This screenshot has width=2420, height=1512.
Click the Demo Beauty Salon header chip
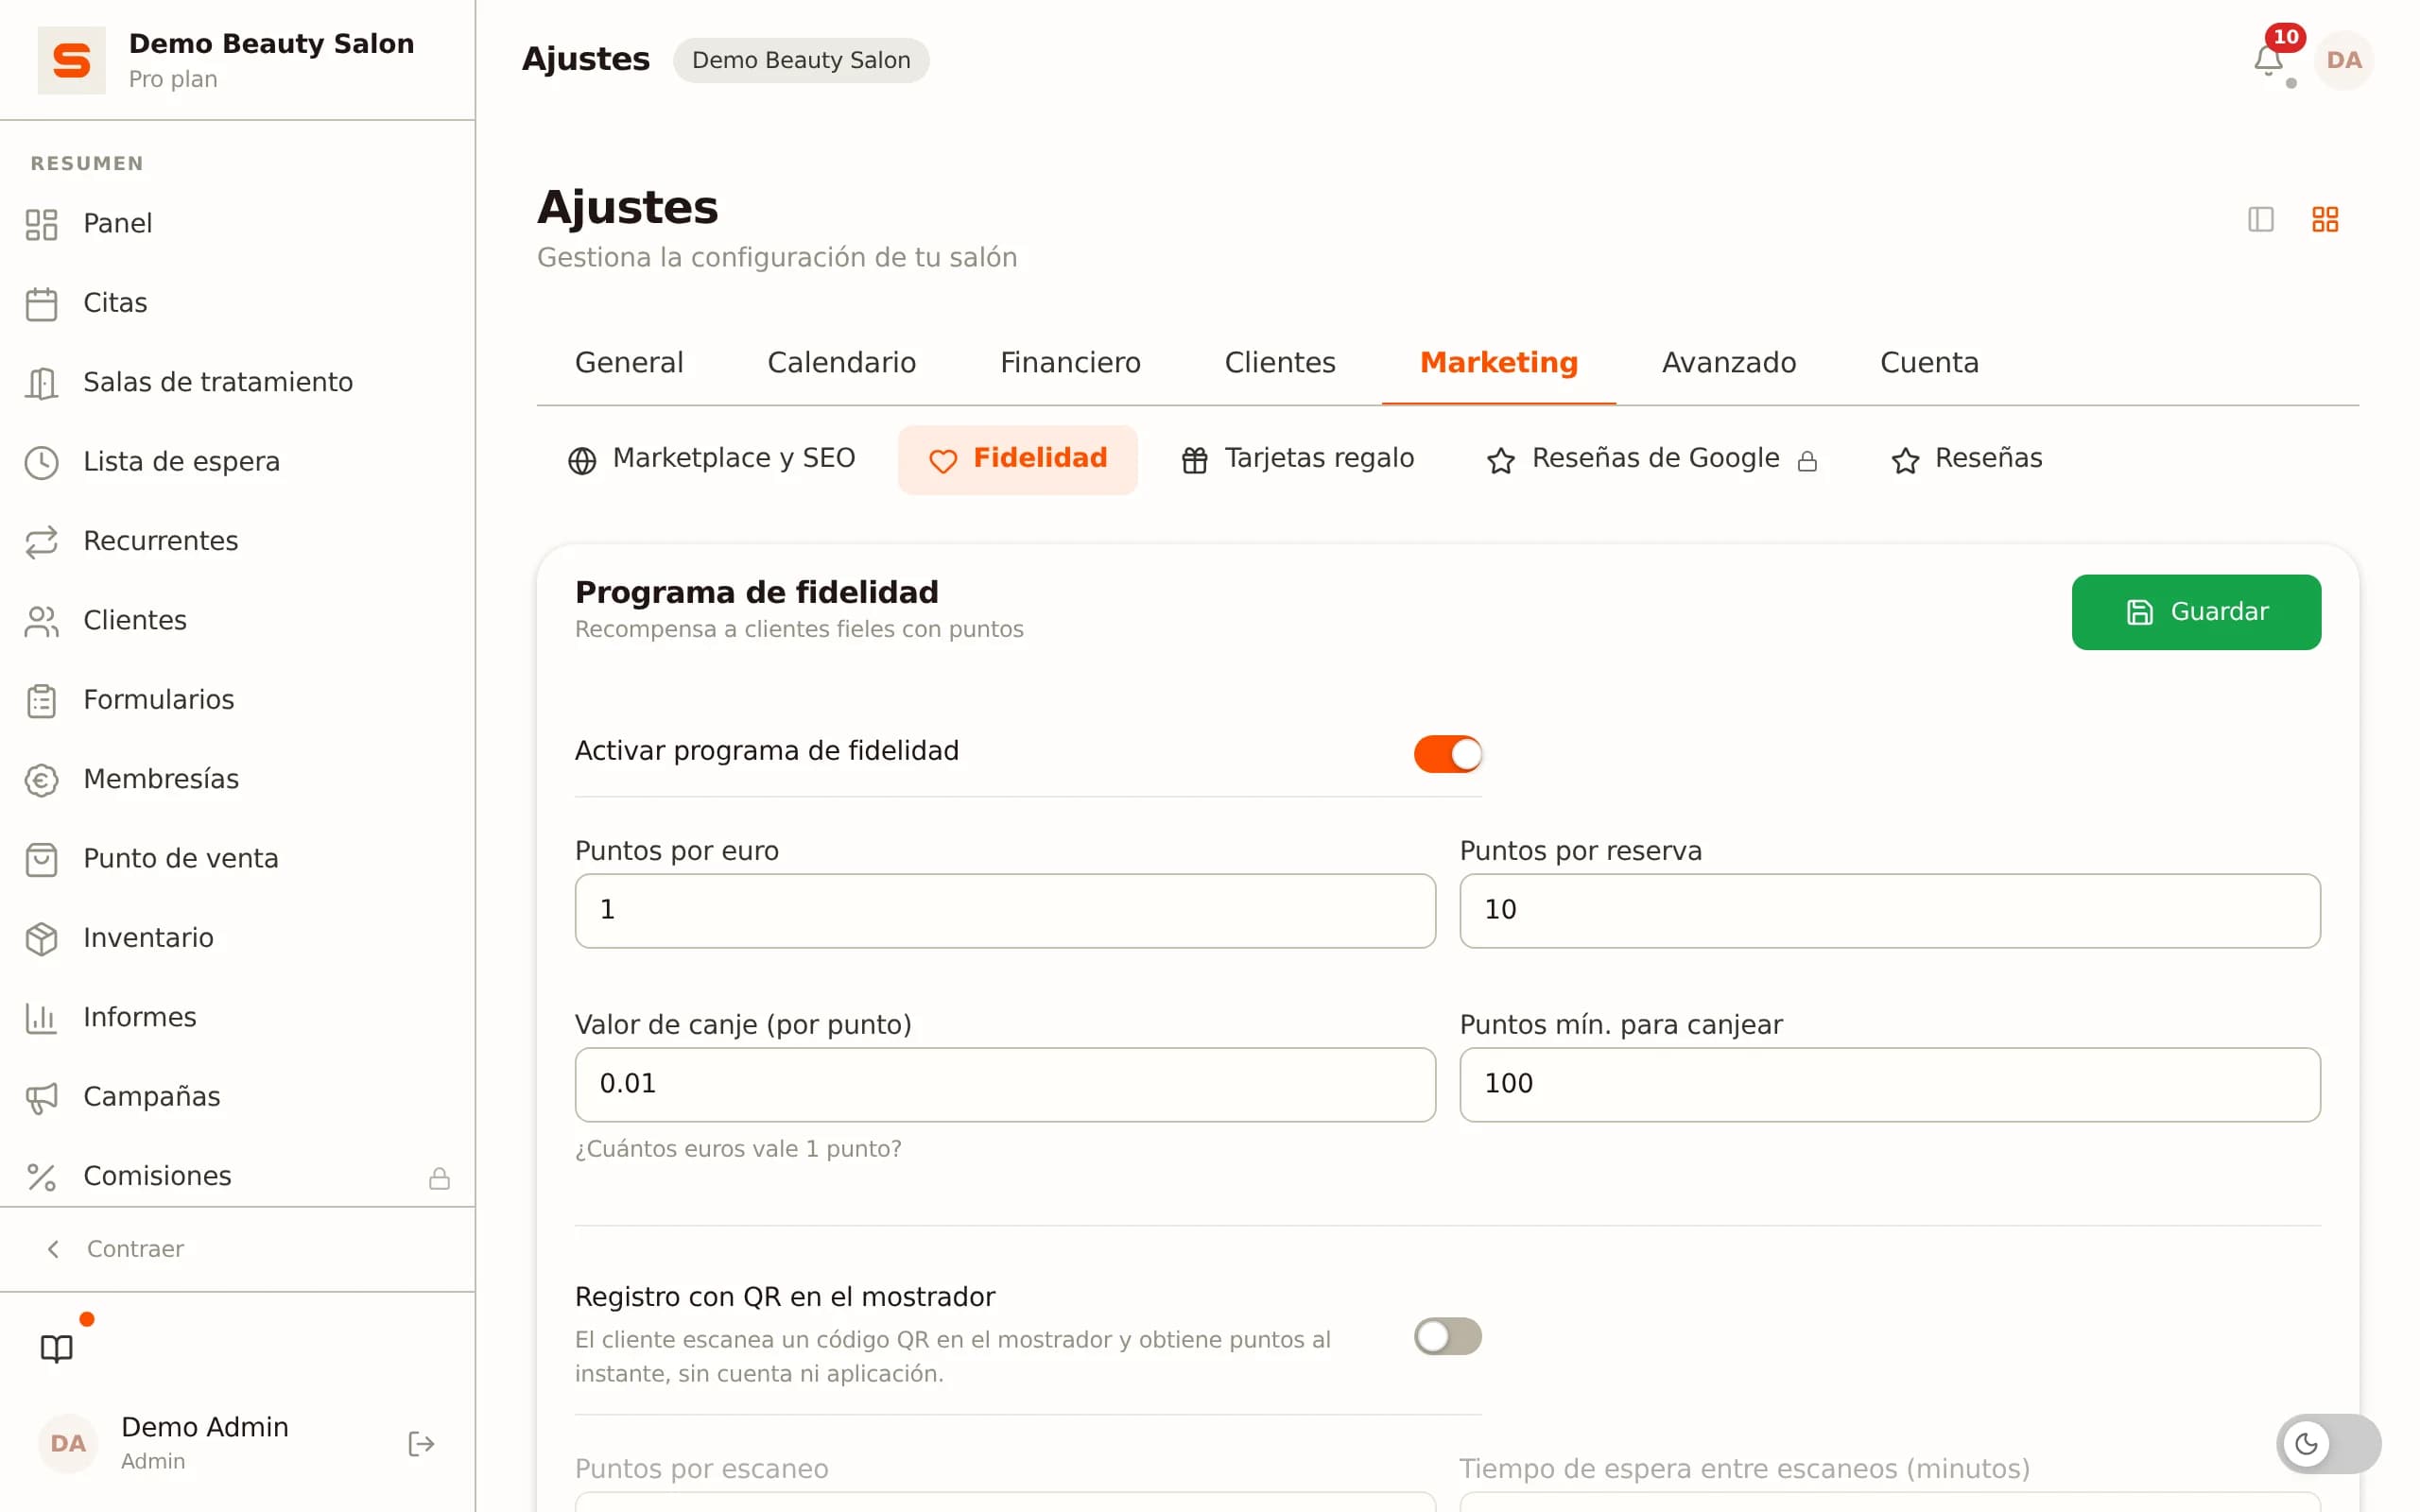point(801,60)
